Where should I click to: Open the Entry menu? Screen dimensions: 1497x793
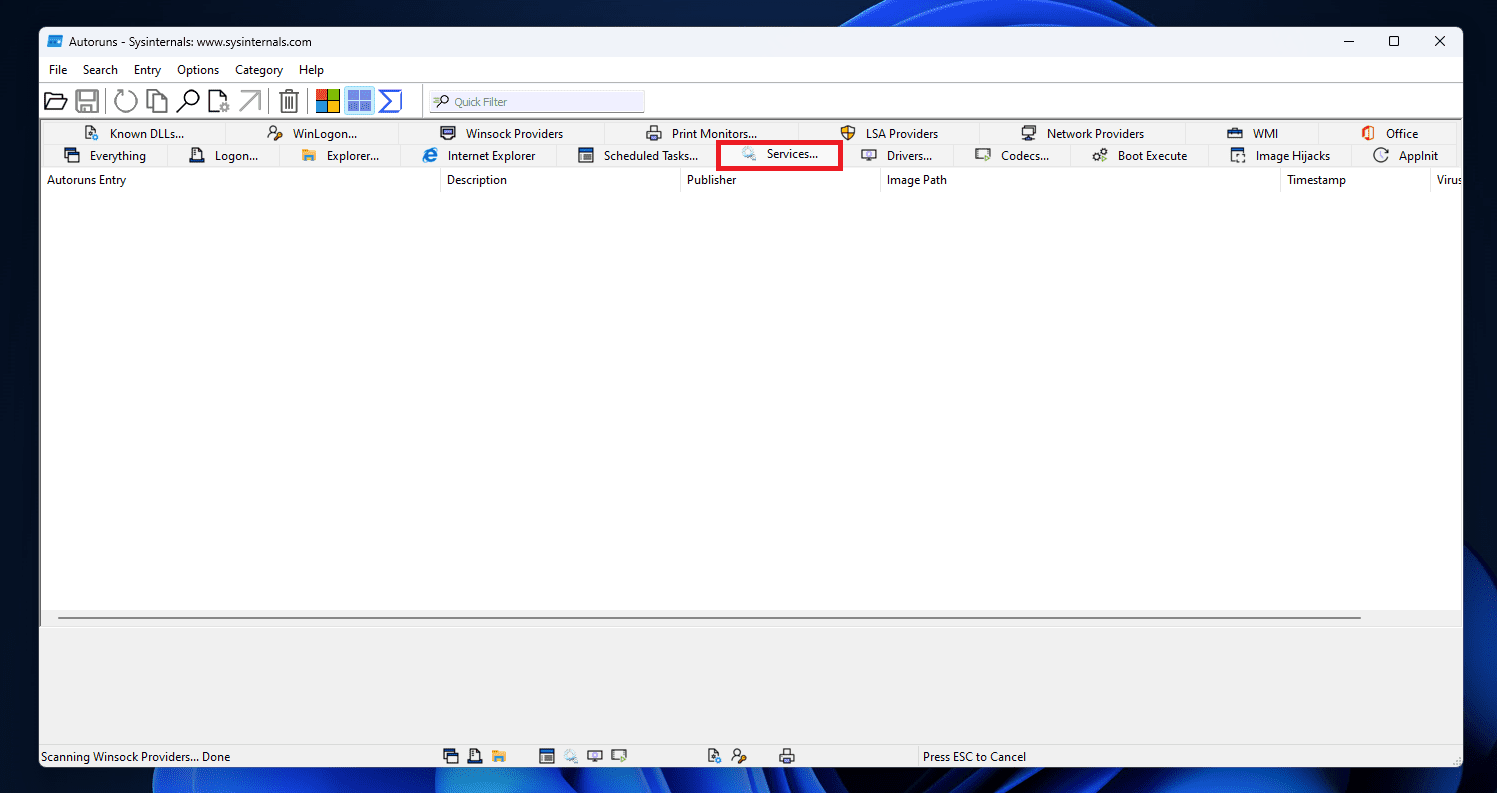(147, 70)
